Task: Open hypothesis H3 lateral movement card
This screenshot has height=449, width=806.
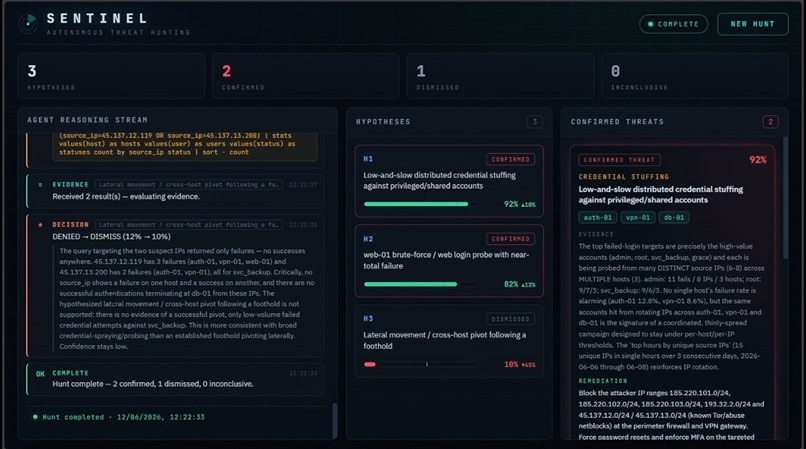Action: click(449, 341)
